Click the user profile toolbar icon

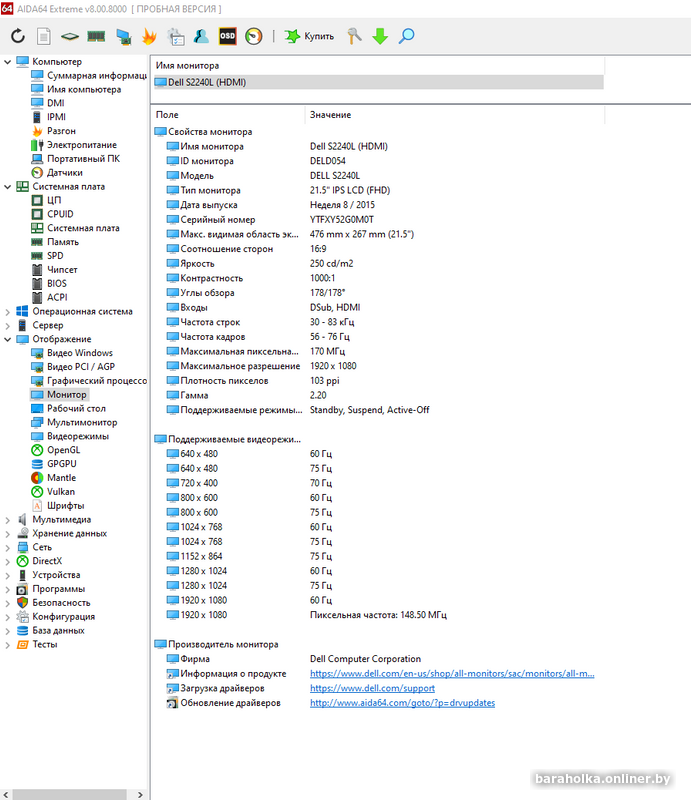(x=201, y=36)
